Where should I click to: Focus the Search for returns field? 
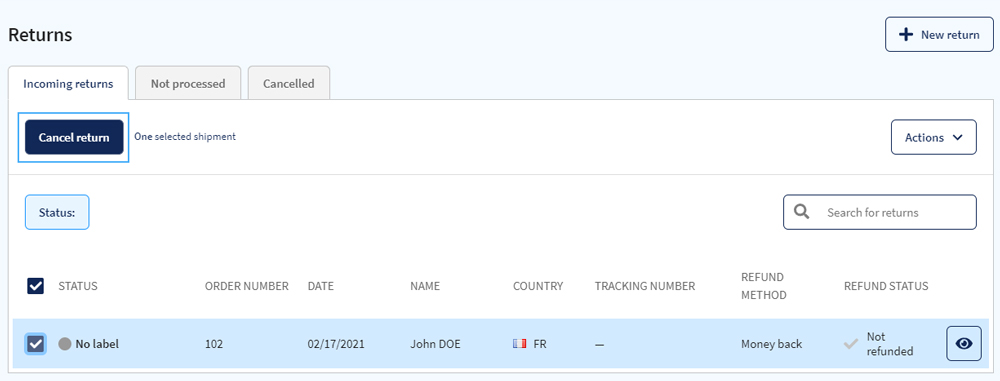click(880, 212)
